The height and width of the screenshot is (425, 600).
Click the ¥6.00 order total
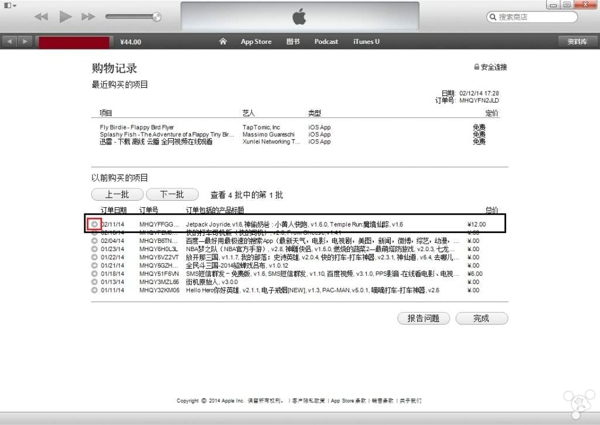tap(475, 274)
